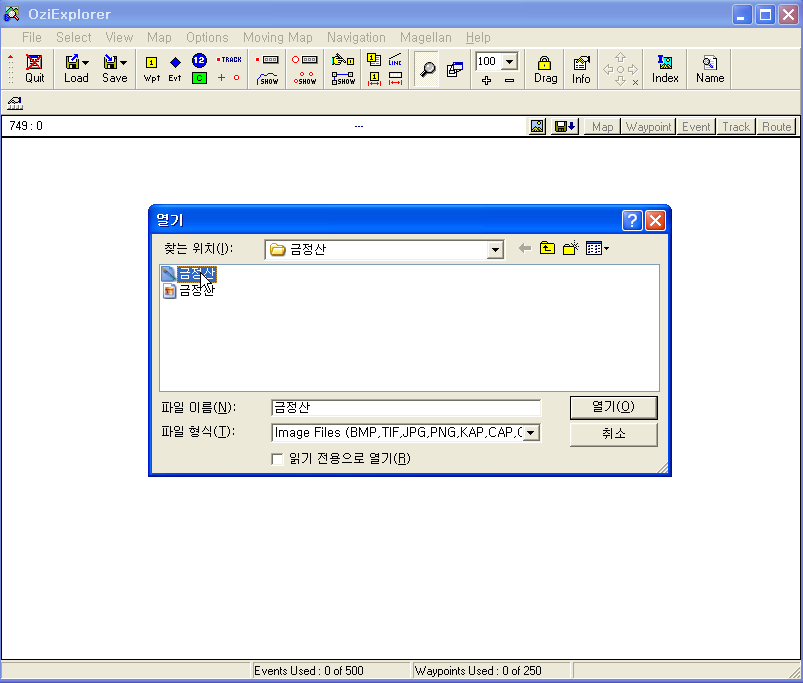Viewport: 803px width, 683px height.
Task: Expand the Save dropdown arrow
Action: point(123,63)
